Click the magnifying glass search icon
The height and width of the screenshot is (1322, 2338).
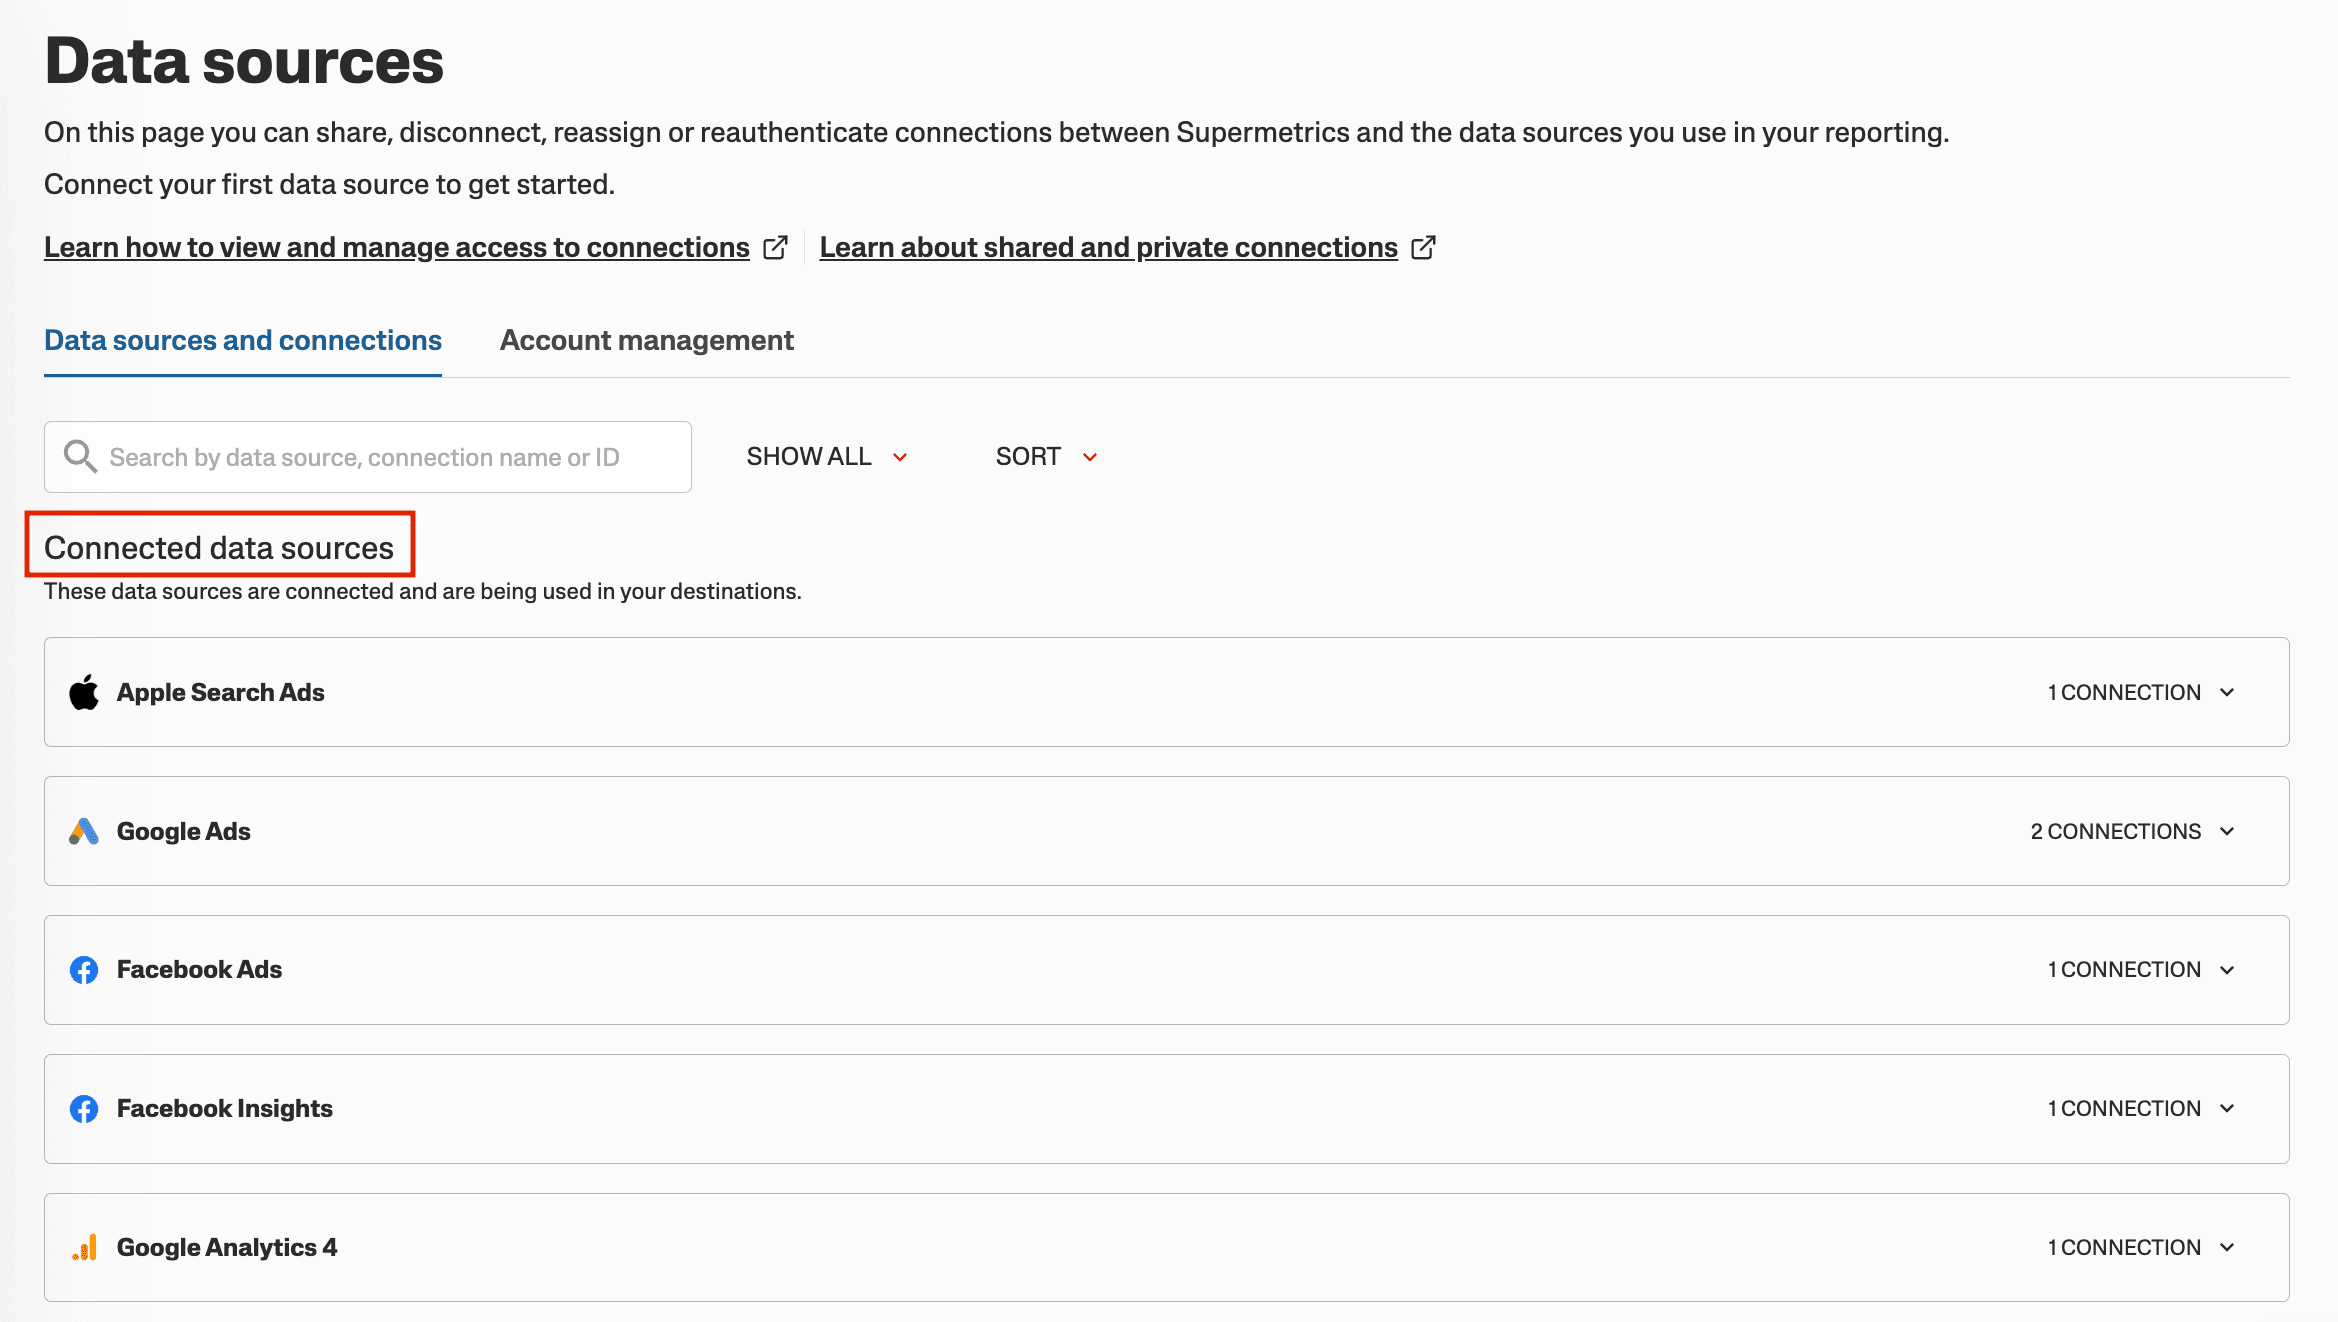(x=80, y=457)
